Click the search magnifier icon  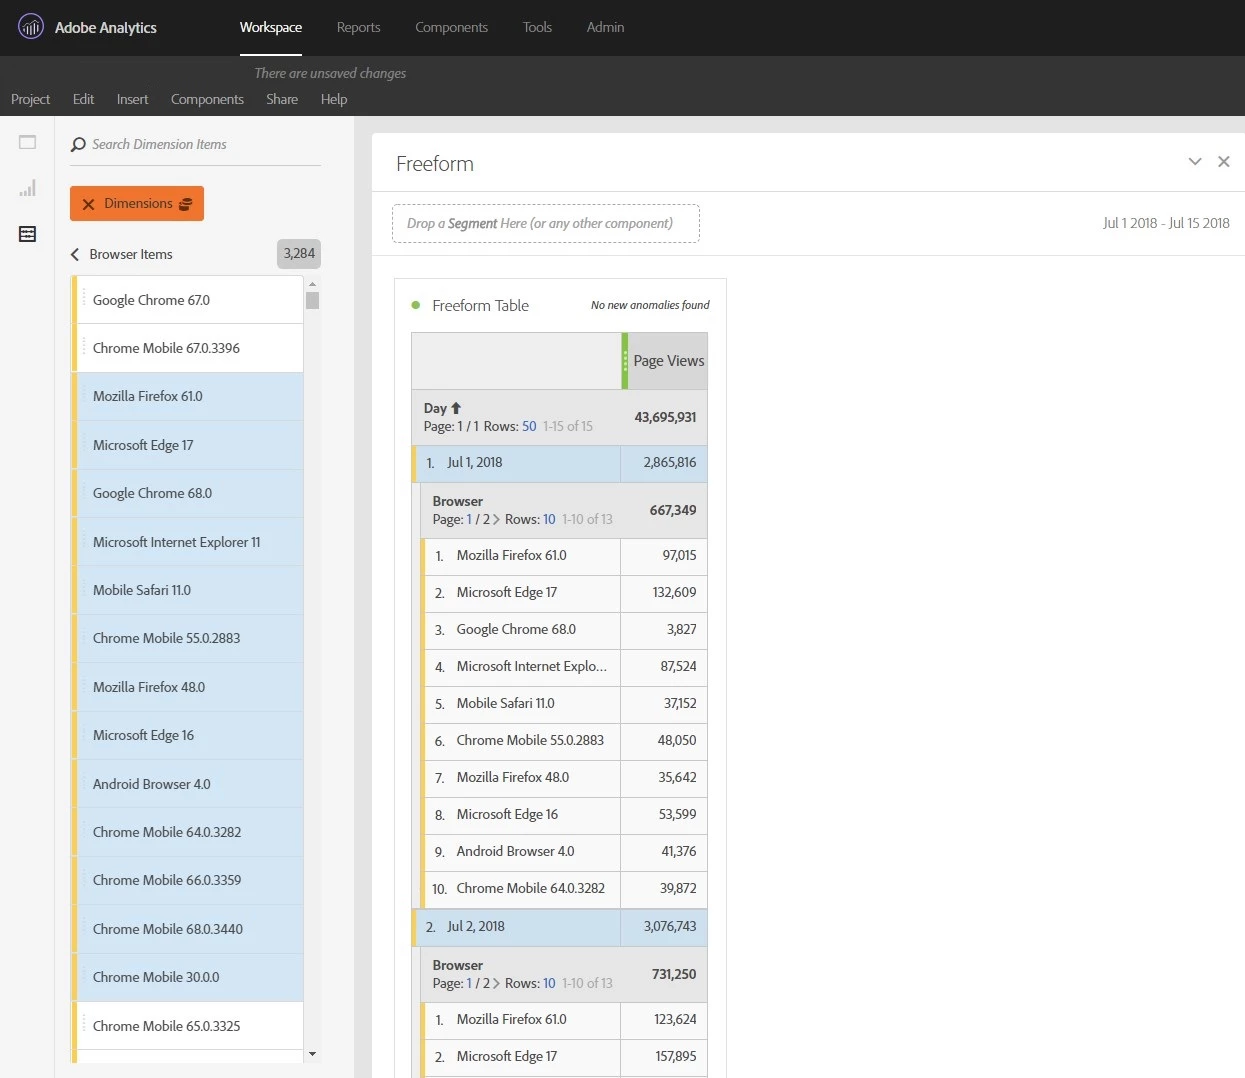point(78,145)
